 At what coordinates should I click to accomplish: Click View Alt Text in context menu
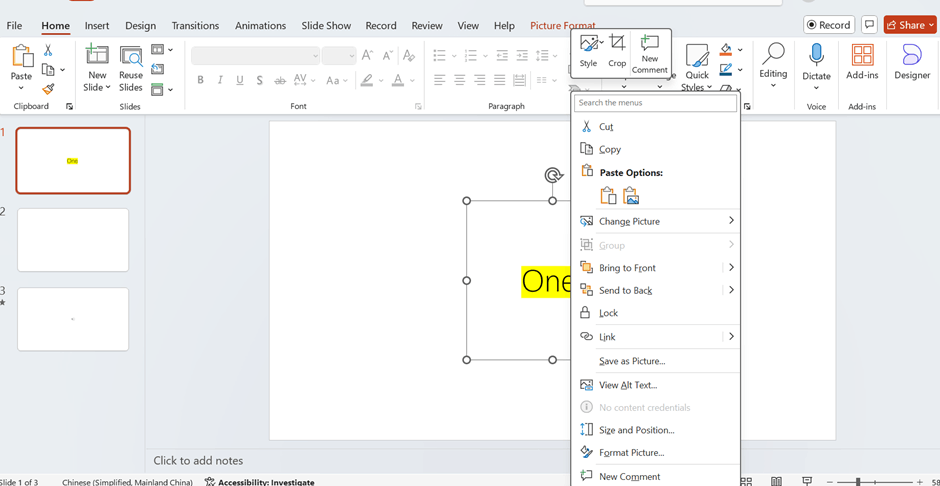[656, 385]
